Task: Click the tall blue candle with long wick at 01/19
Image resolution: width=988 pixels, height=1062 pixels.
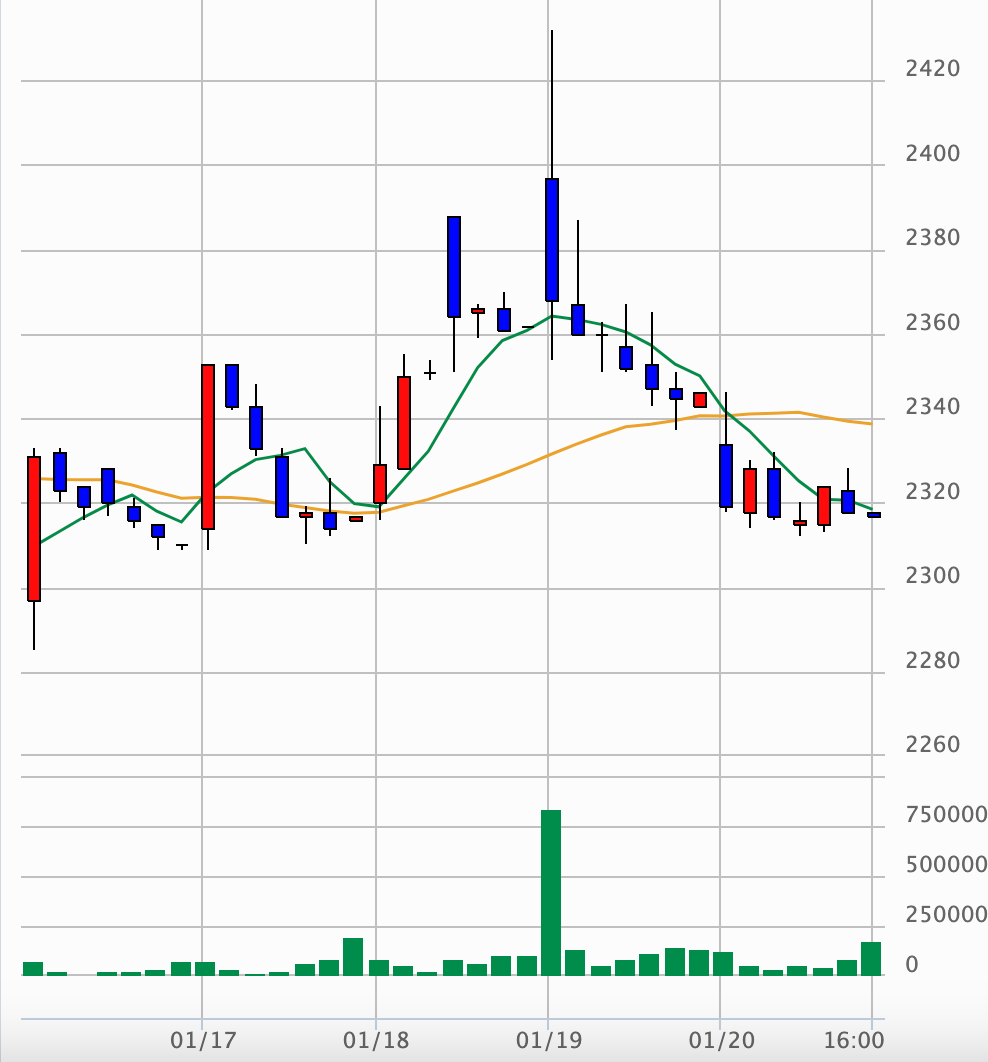Action: point(552,240)
